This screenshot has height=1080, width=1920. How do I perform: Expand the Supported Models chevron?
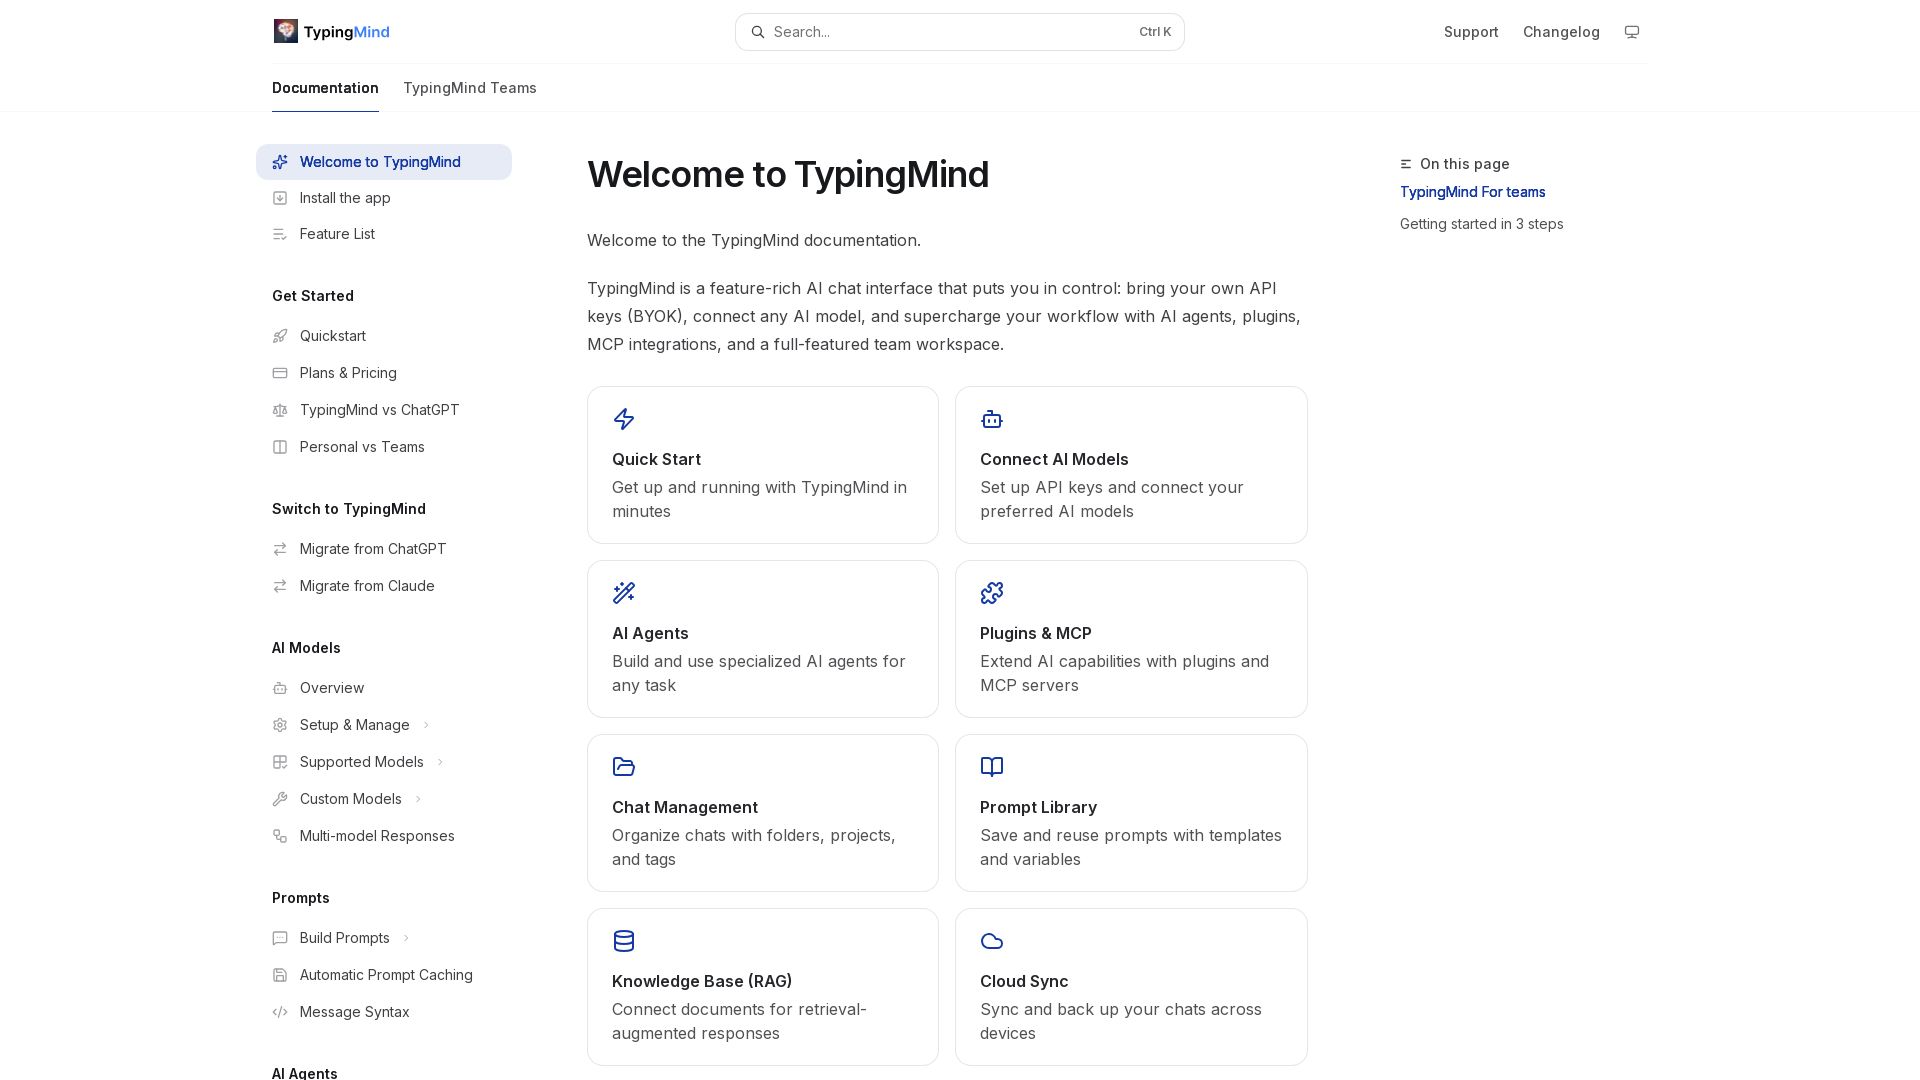click(440, 762)
